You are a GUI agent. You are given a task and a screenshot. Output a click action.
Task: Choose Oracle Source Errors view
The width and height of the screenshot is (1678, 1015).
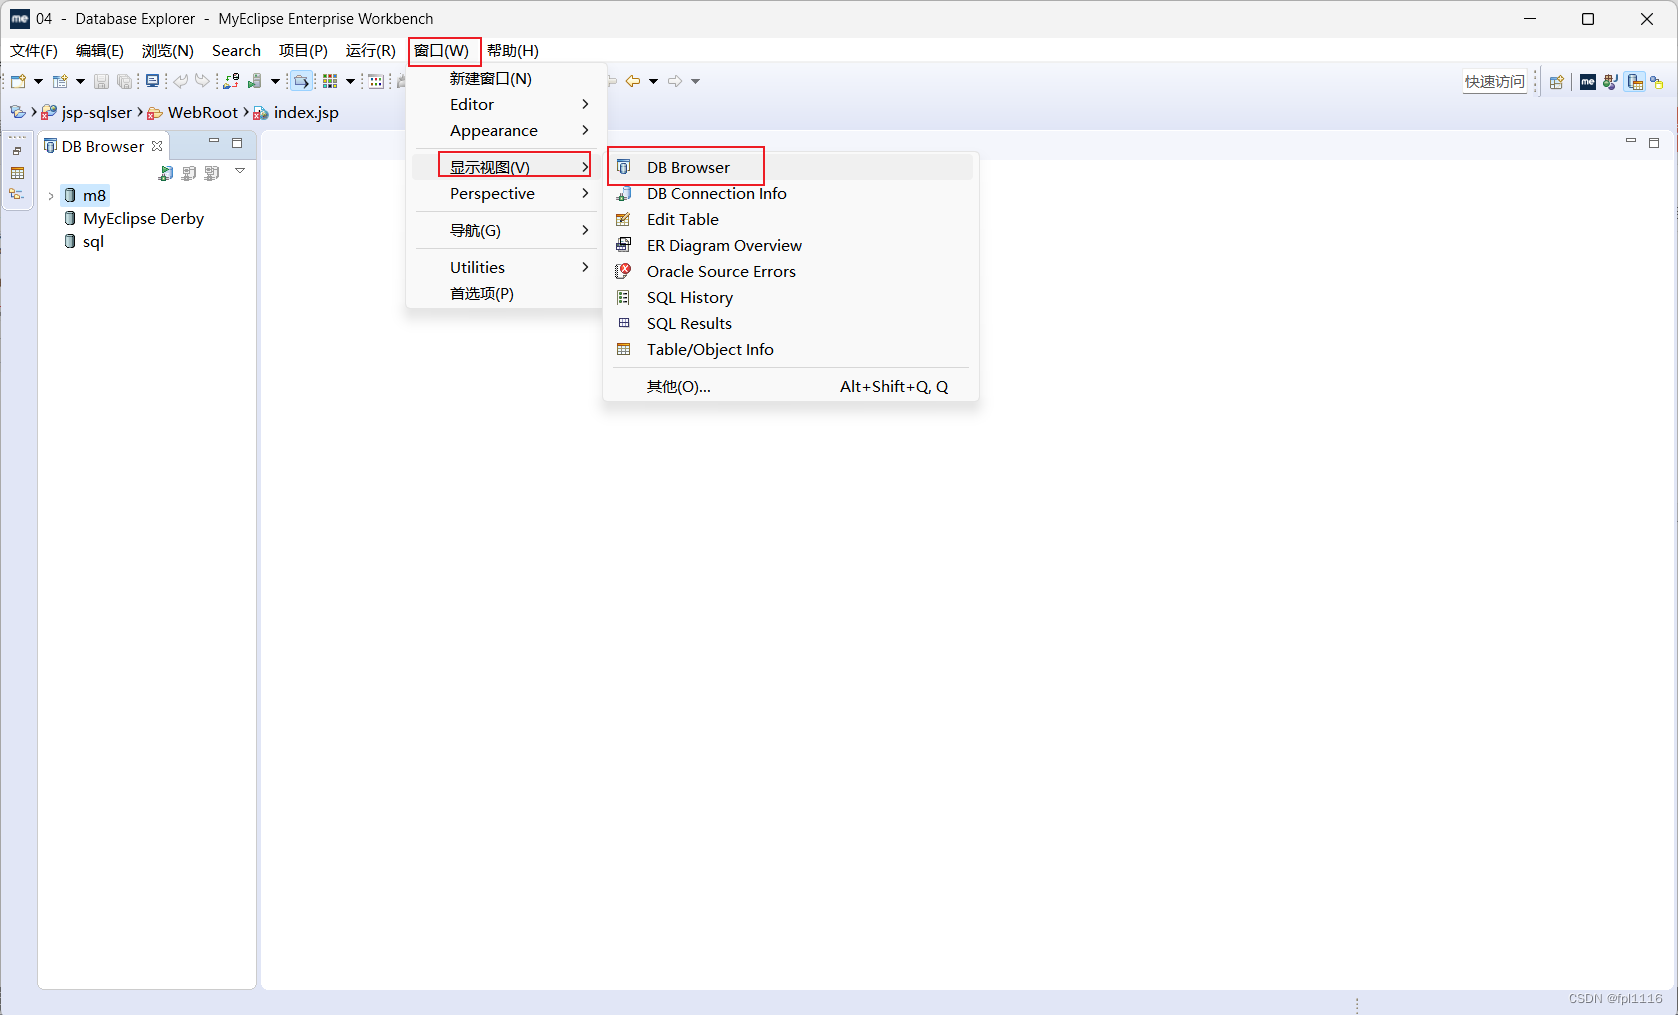coord(791,272)
